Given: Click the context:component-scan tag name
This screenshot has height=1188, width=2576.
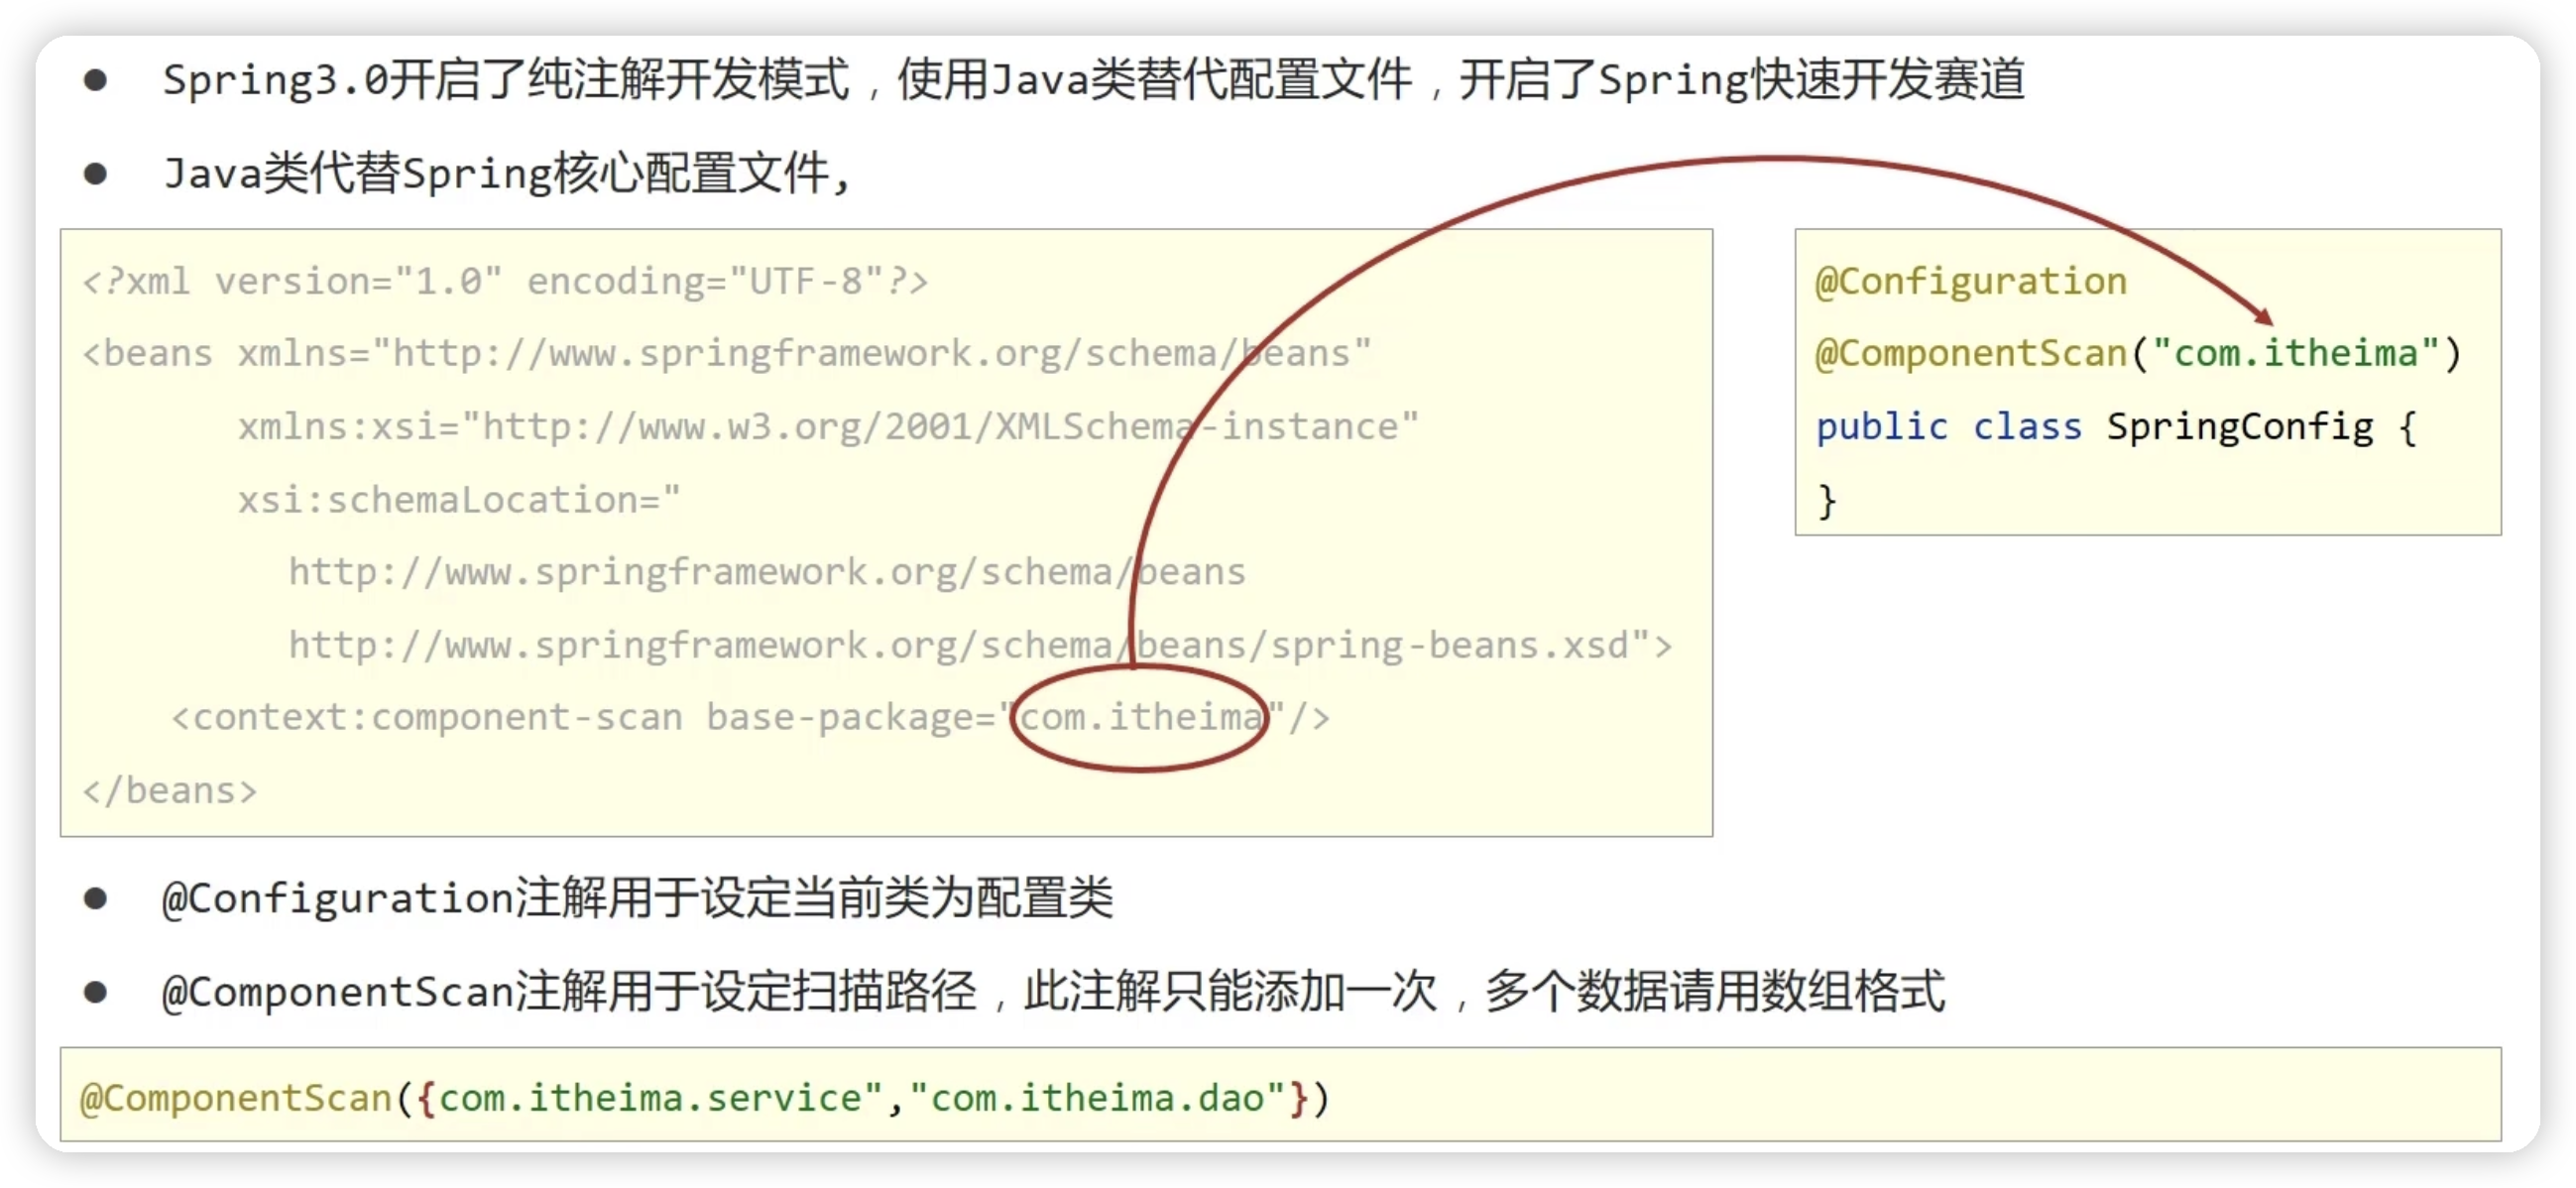Looking at the screenshot, I should (x=437, y=718).
